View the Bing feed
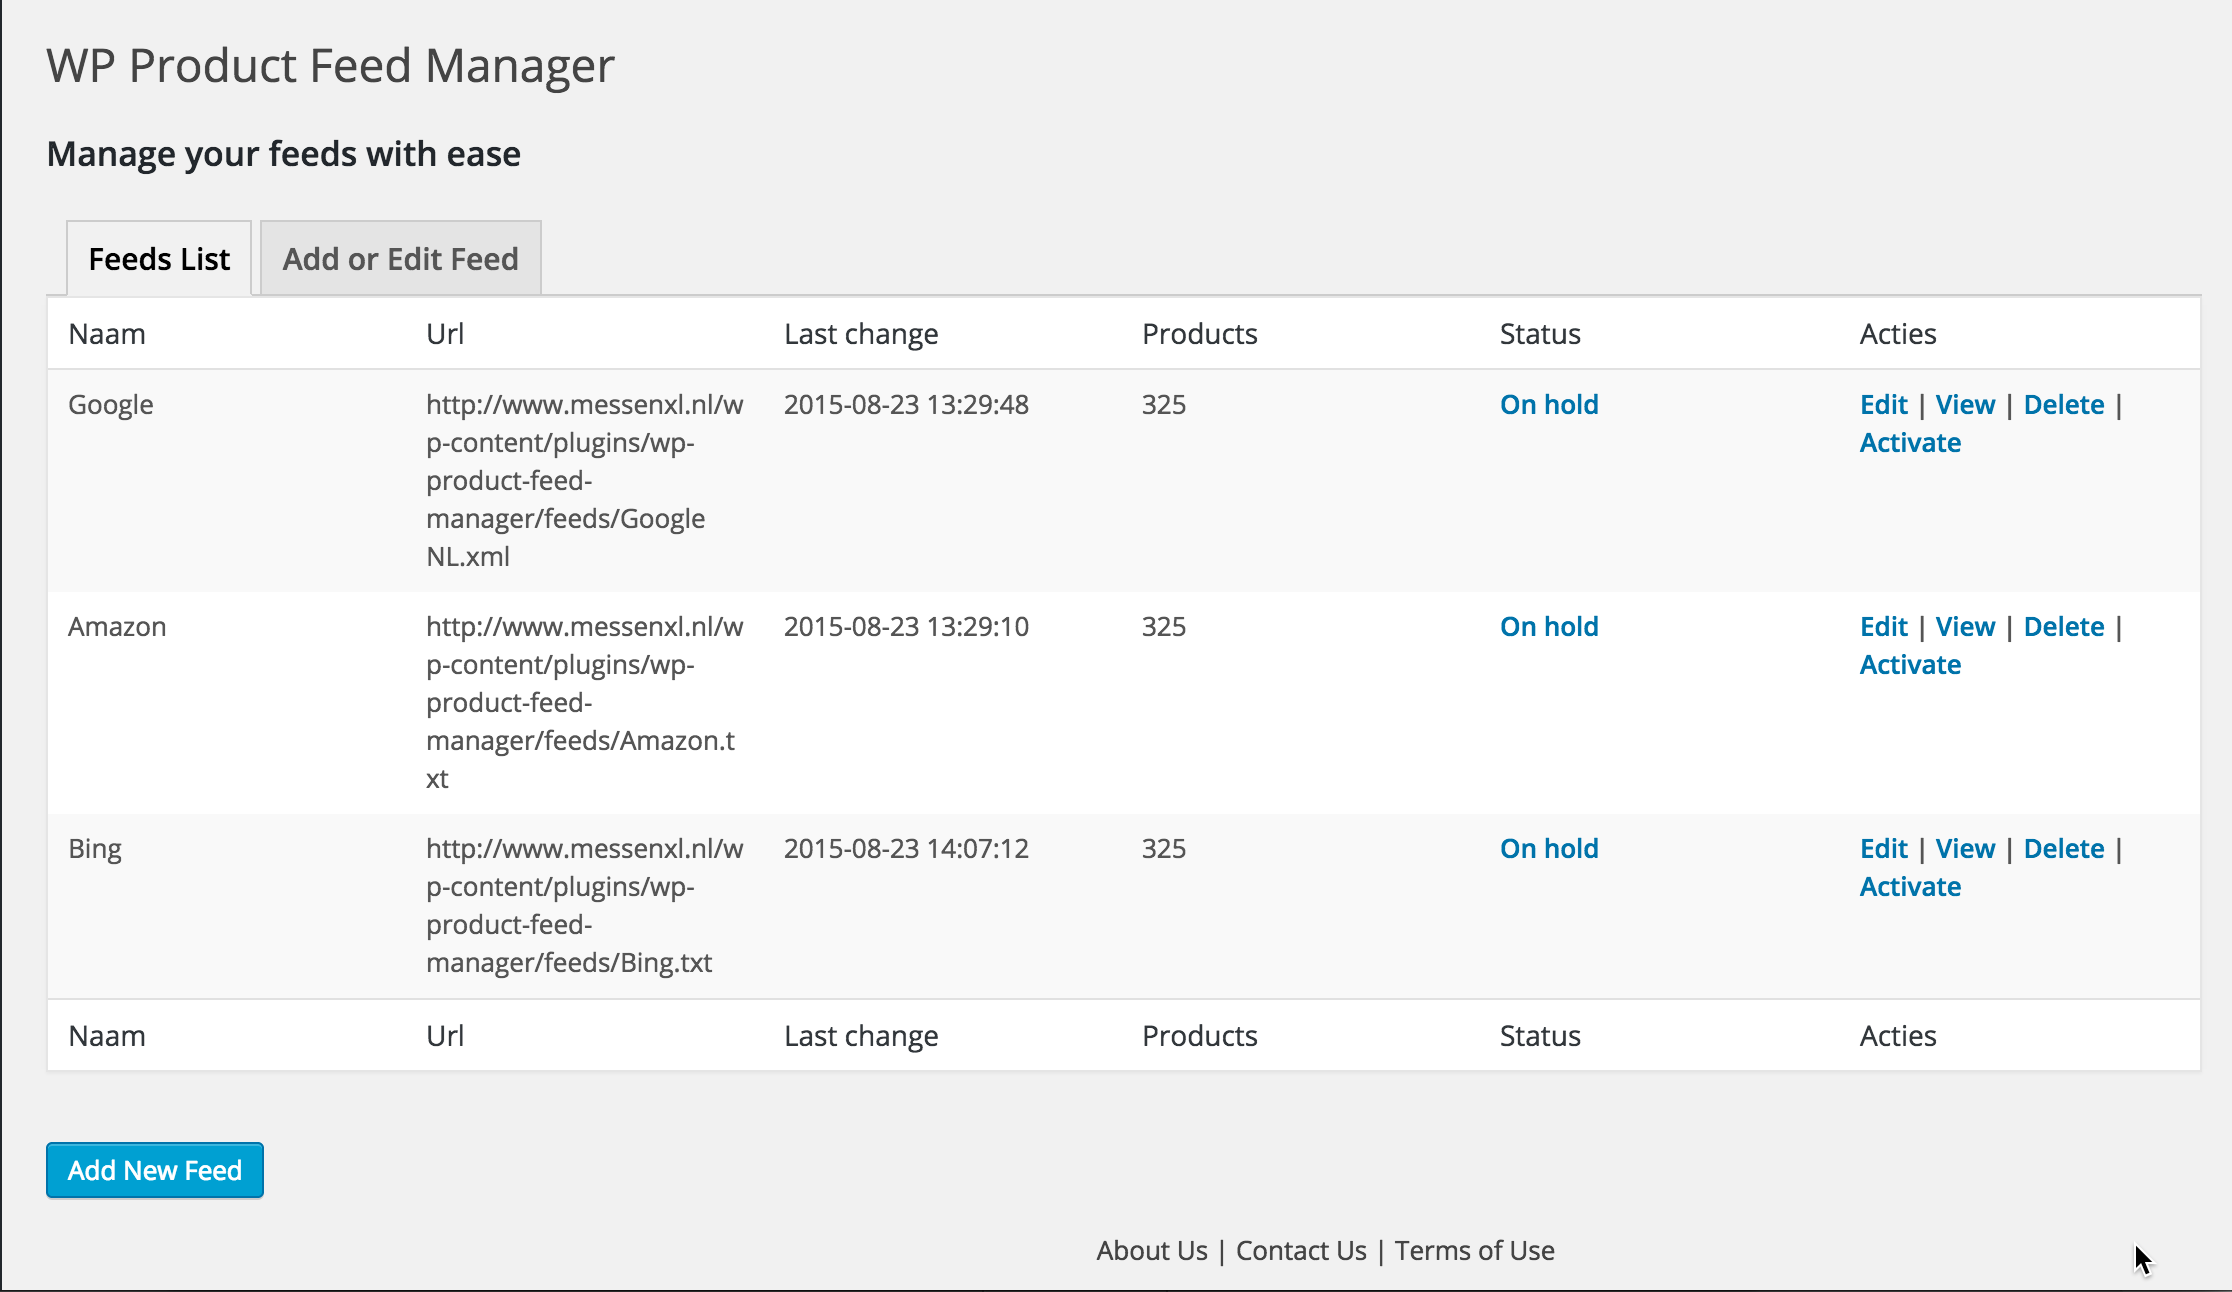Image resolution: width=2232 pixels, height=1292 pixels. click(1964, 848)
